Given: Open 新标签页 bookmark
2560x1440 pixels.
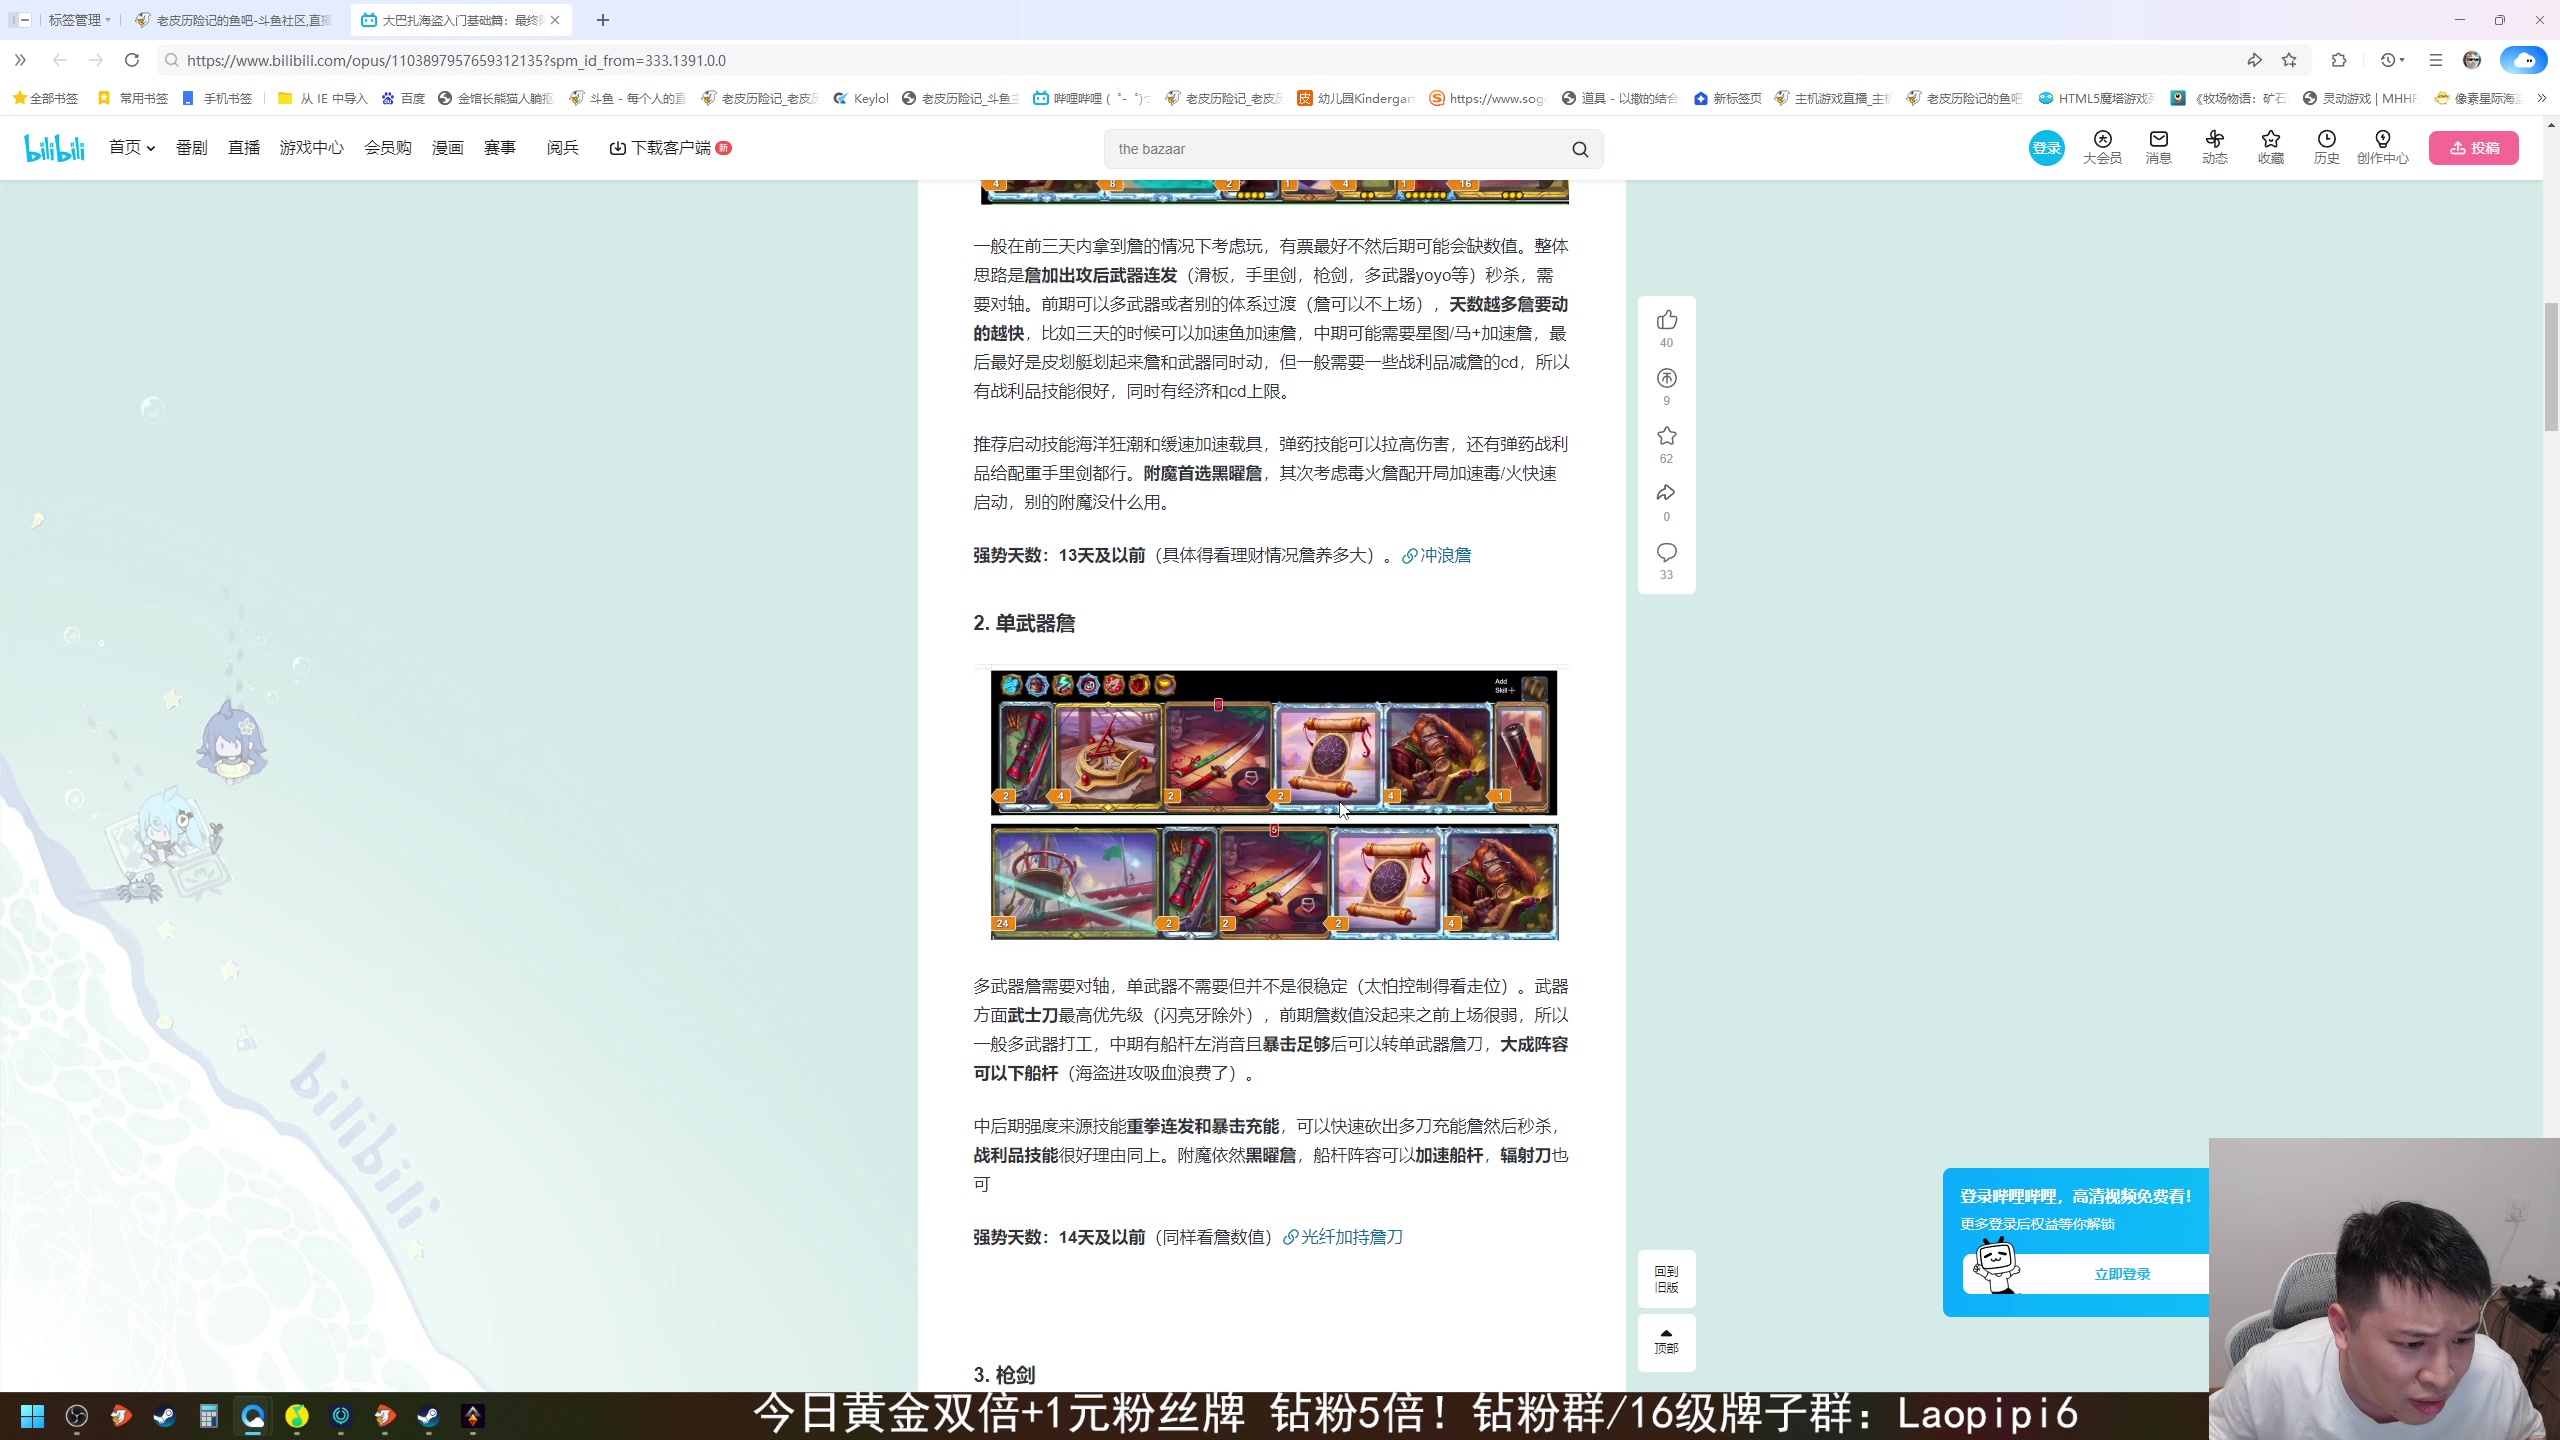Looking at the screenshot, I should [x=1727, y=98].
